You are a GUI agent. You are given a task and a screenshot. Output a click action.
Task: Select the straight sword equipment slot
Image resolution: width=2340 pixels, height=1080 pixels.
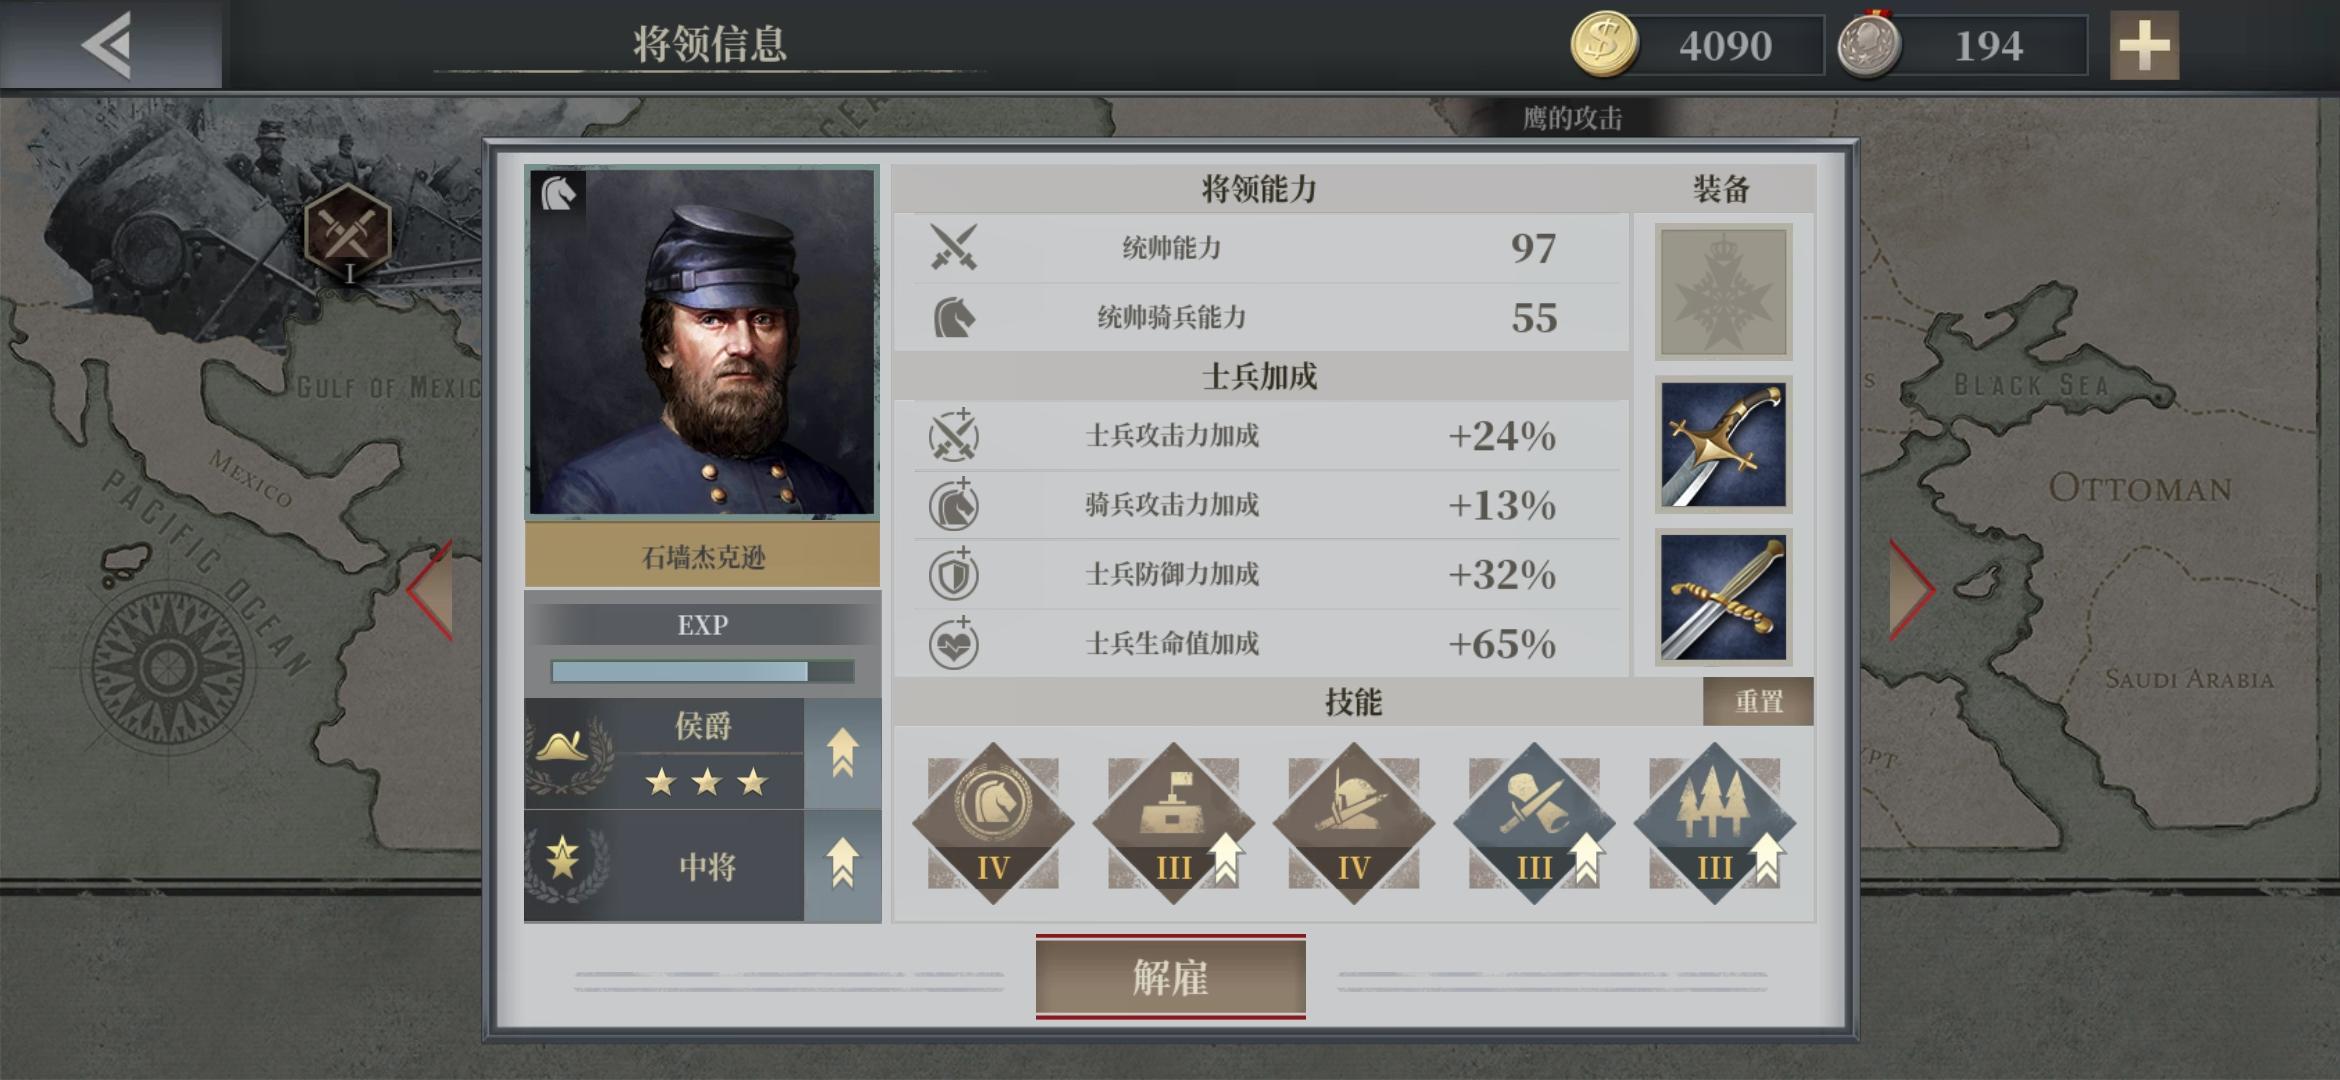pos(1723,598)
